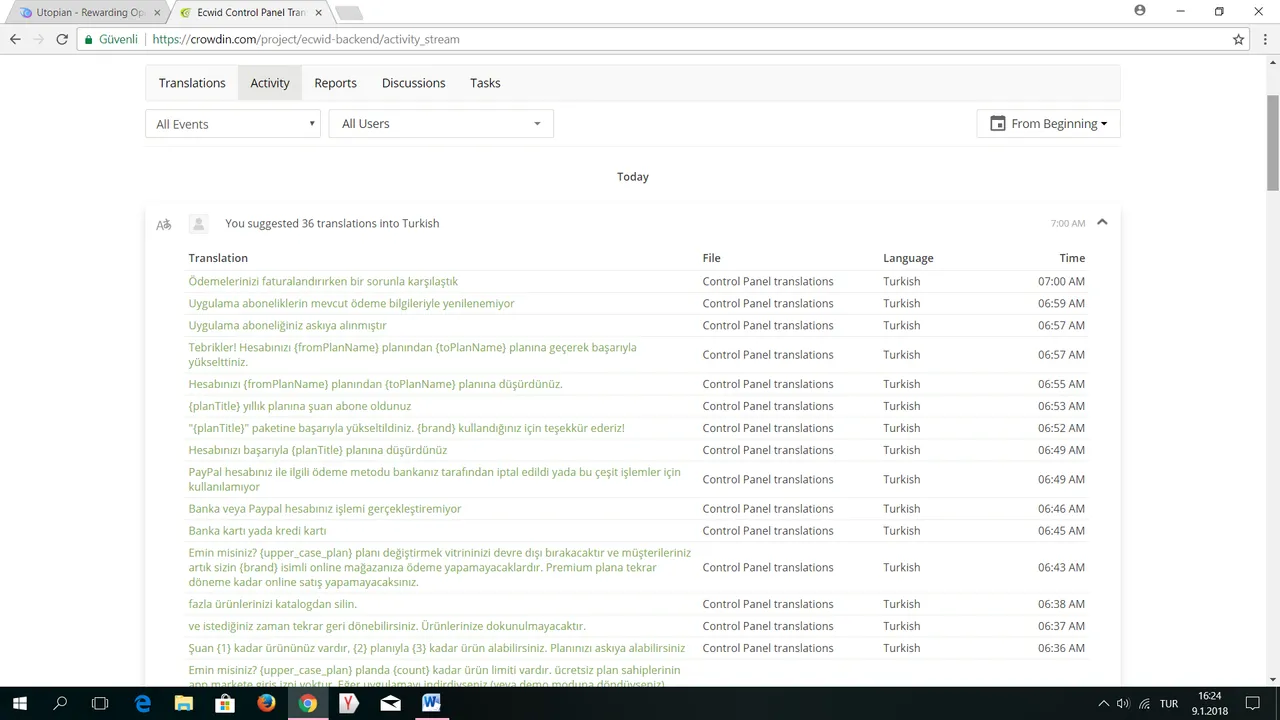1280x720 pixels.
Task: Open Word from taskbar
Action: [431, 704]
